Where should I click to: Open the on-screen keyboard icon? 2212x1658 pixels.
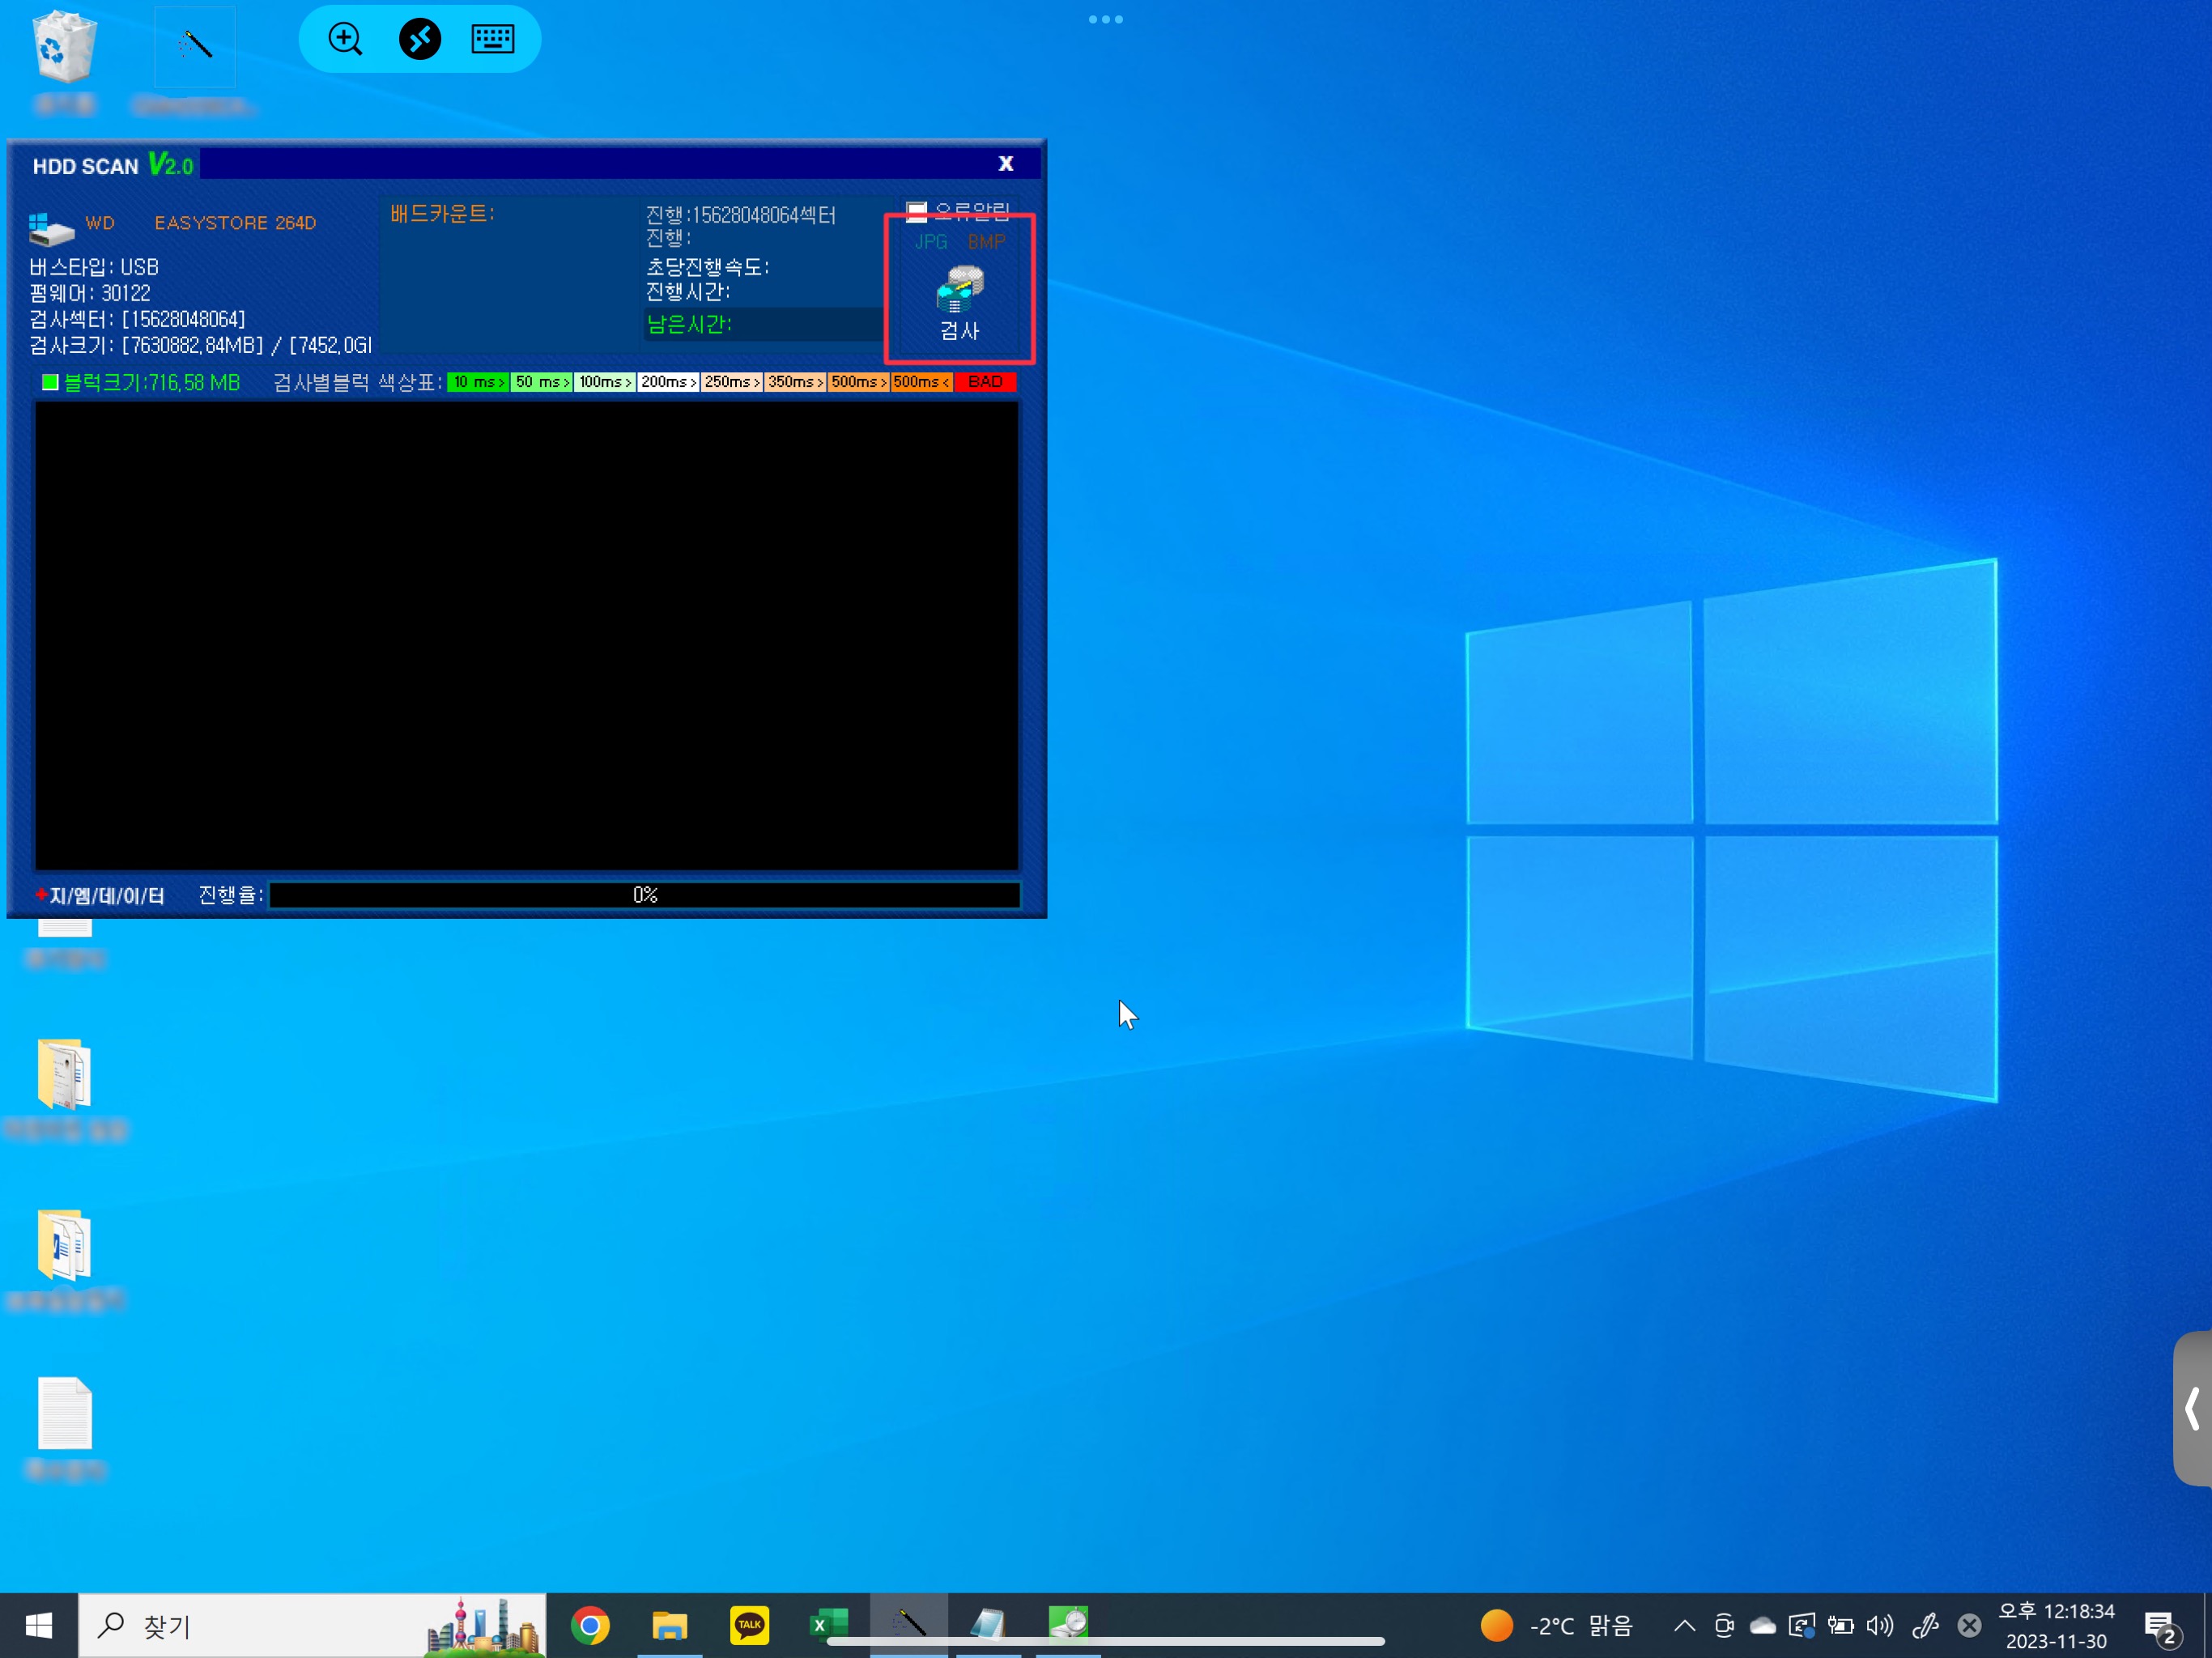tap(493, 39)
